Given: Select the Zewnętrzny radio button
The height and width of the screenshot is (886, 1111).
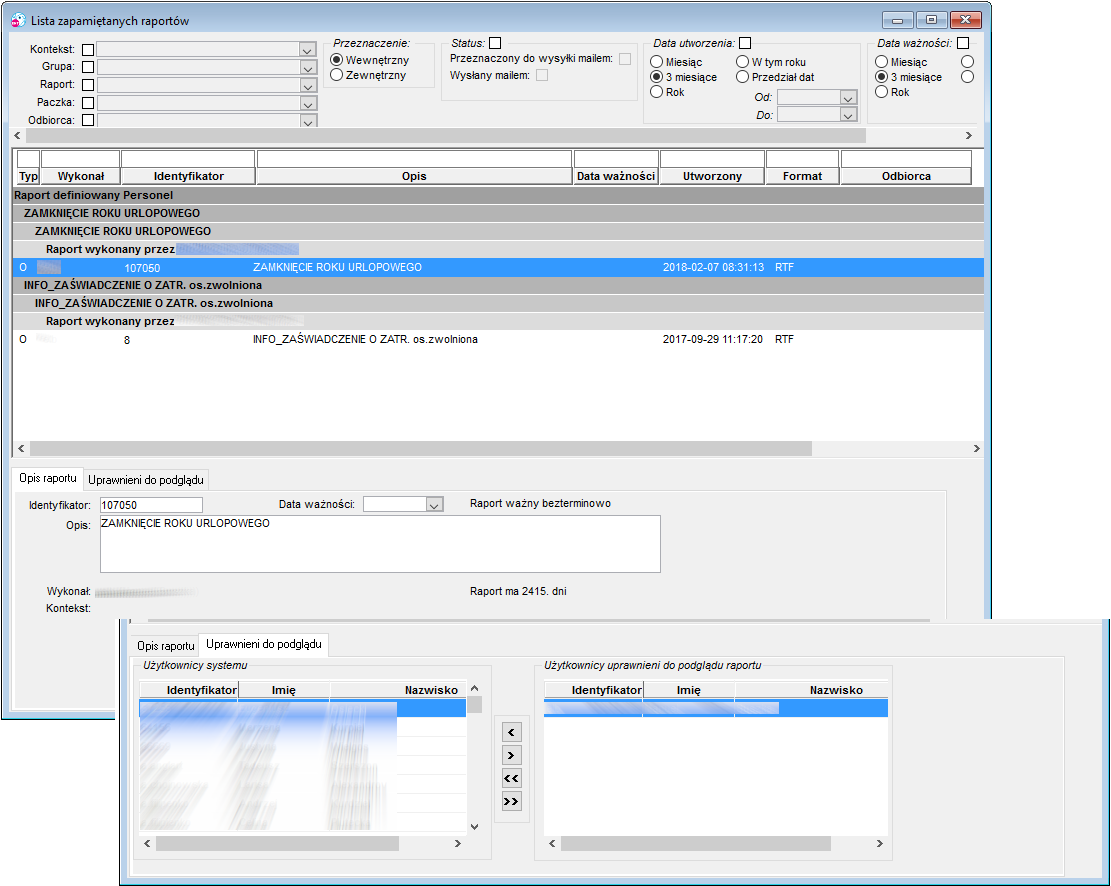Looking at the screenshot, I should click(x=337, y=75).
